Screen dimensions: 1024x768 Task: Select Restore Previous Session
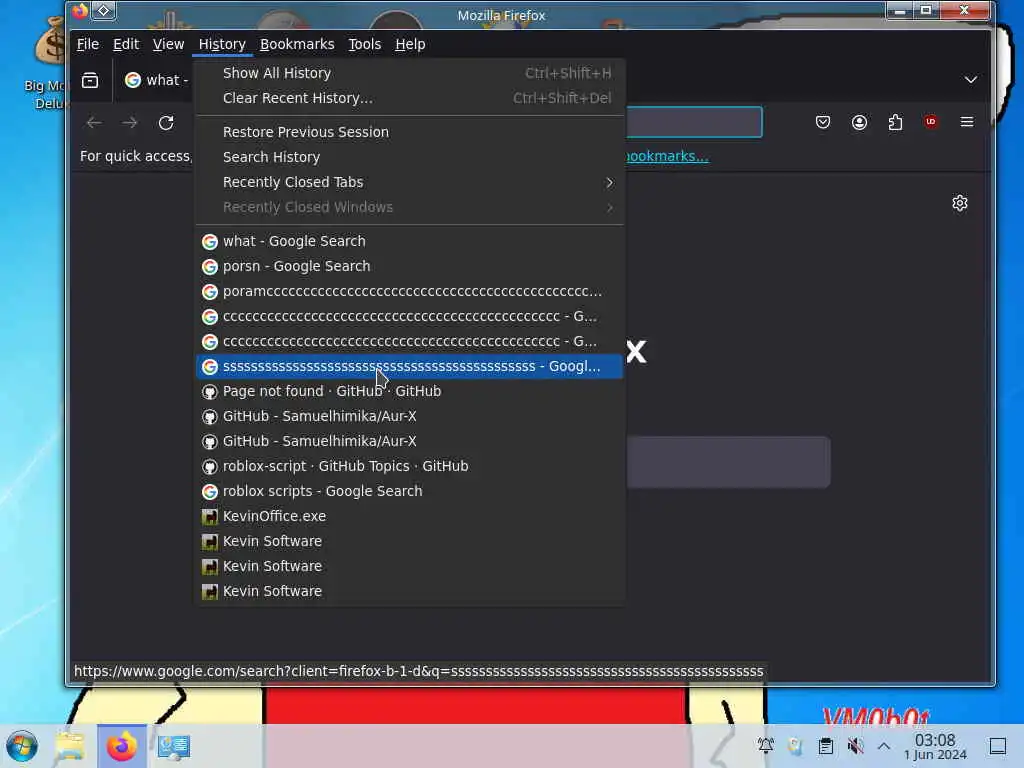click(x=409, y=132)
